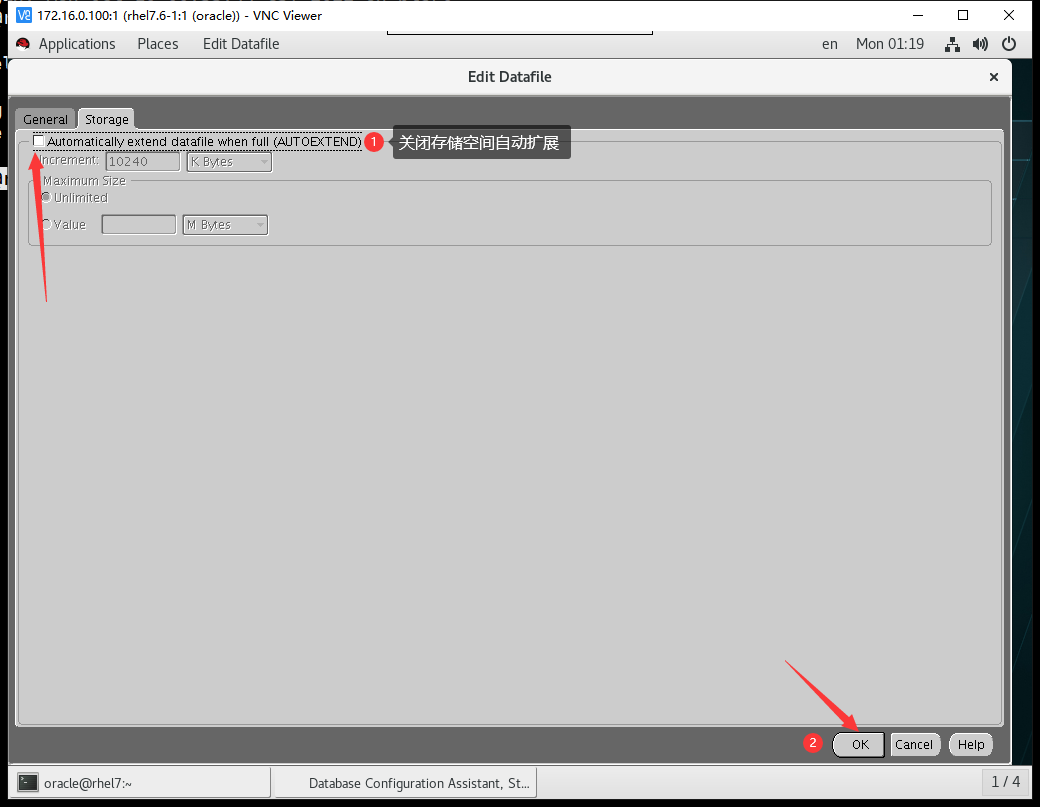
Task: Click the Red Hat Applications logo icon
Action: point(23,44)
